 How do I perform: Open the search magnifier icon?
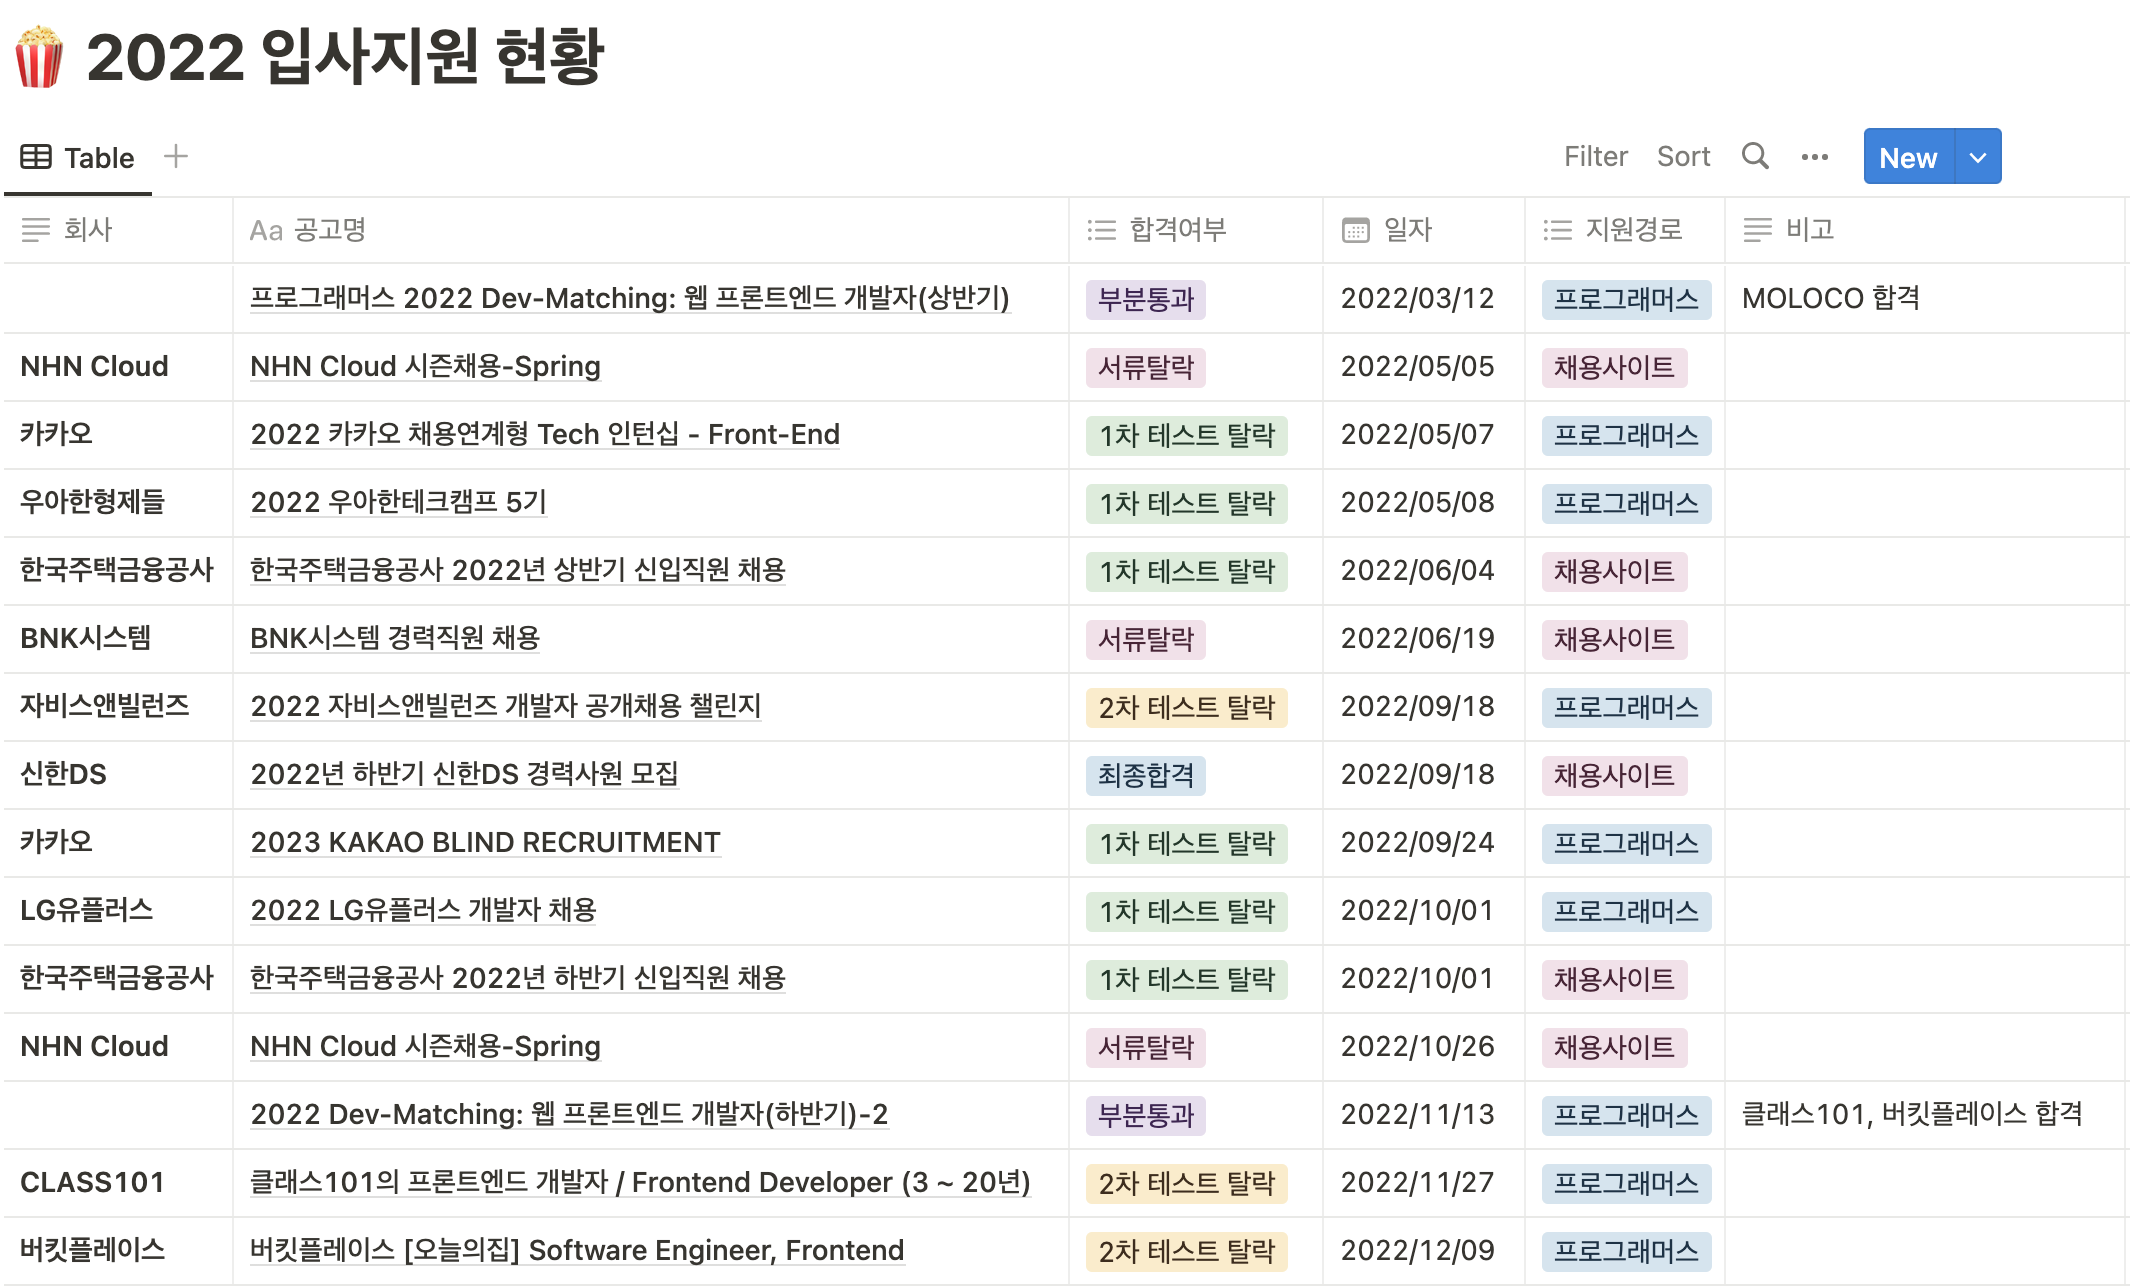(x=1755, y=157)
